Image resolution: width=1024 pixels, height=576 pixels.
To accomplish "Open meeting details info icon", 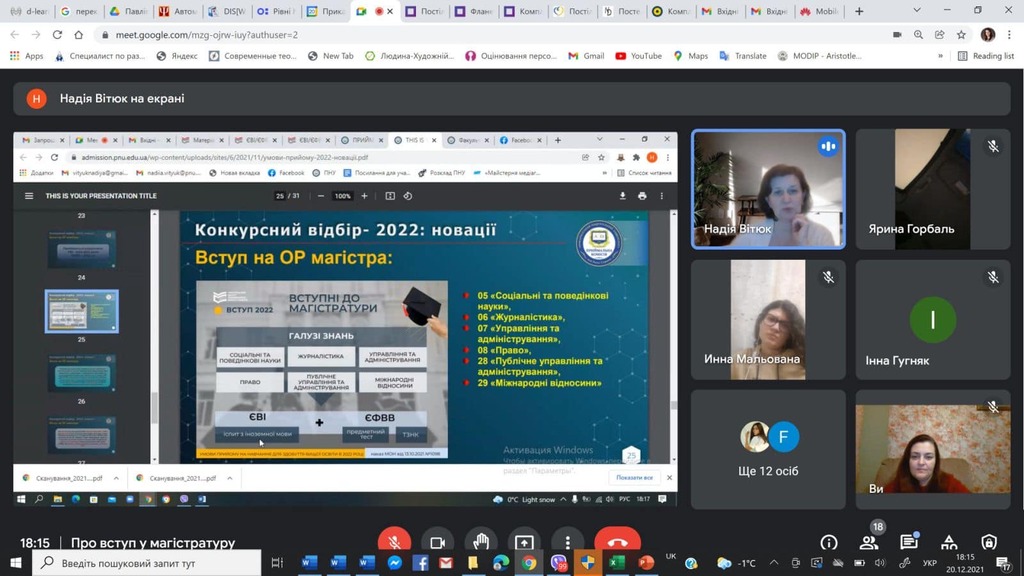I will (829, 542).
